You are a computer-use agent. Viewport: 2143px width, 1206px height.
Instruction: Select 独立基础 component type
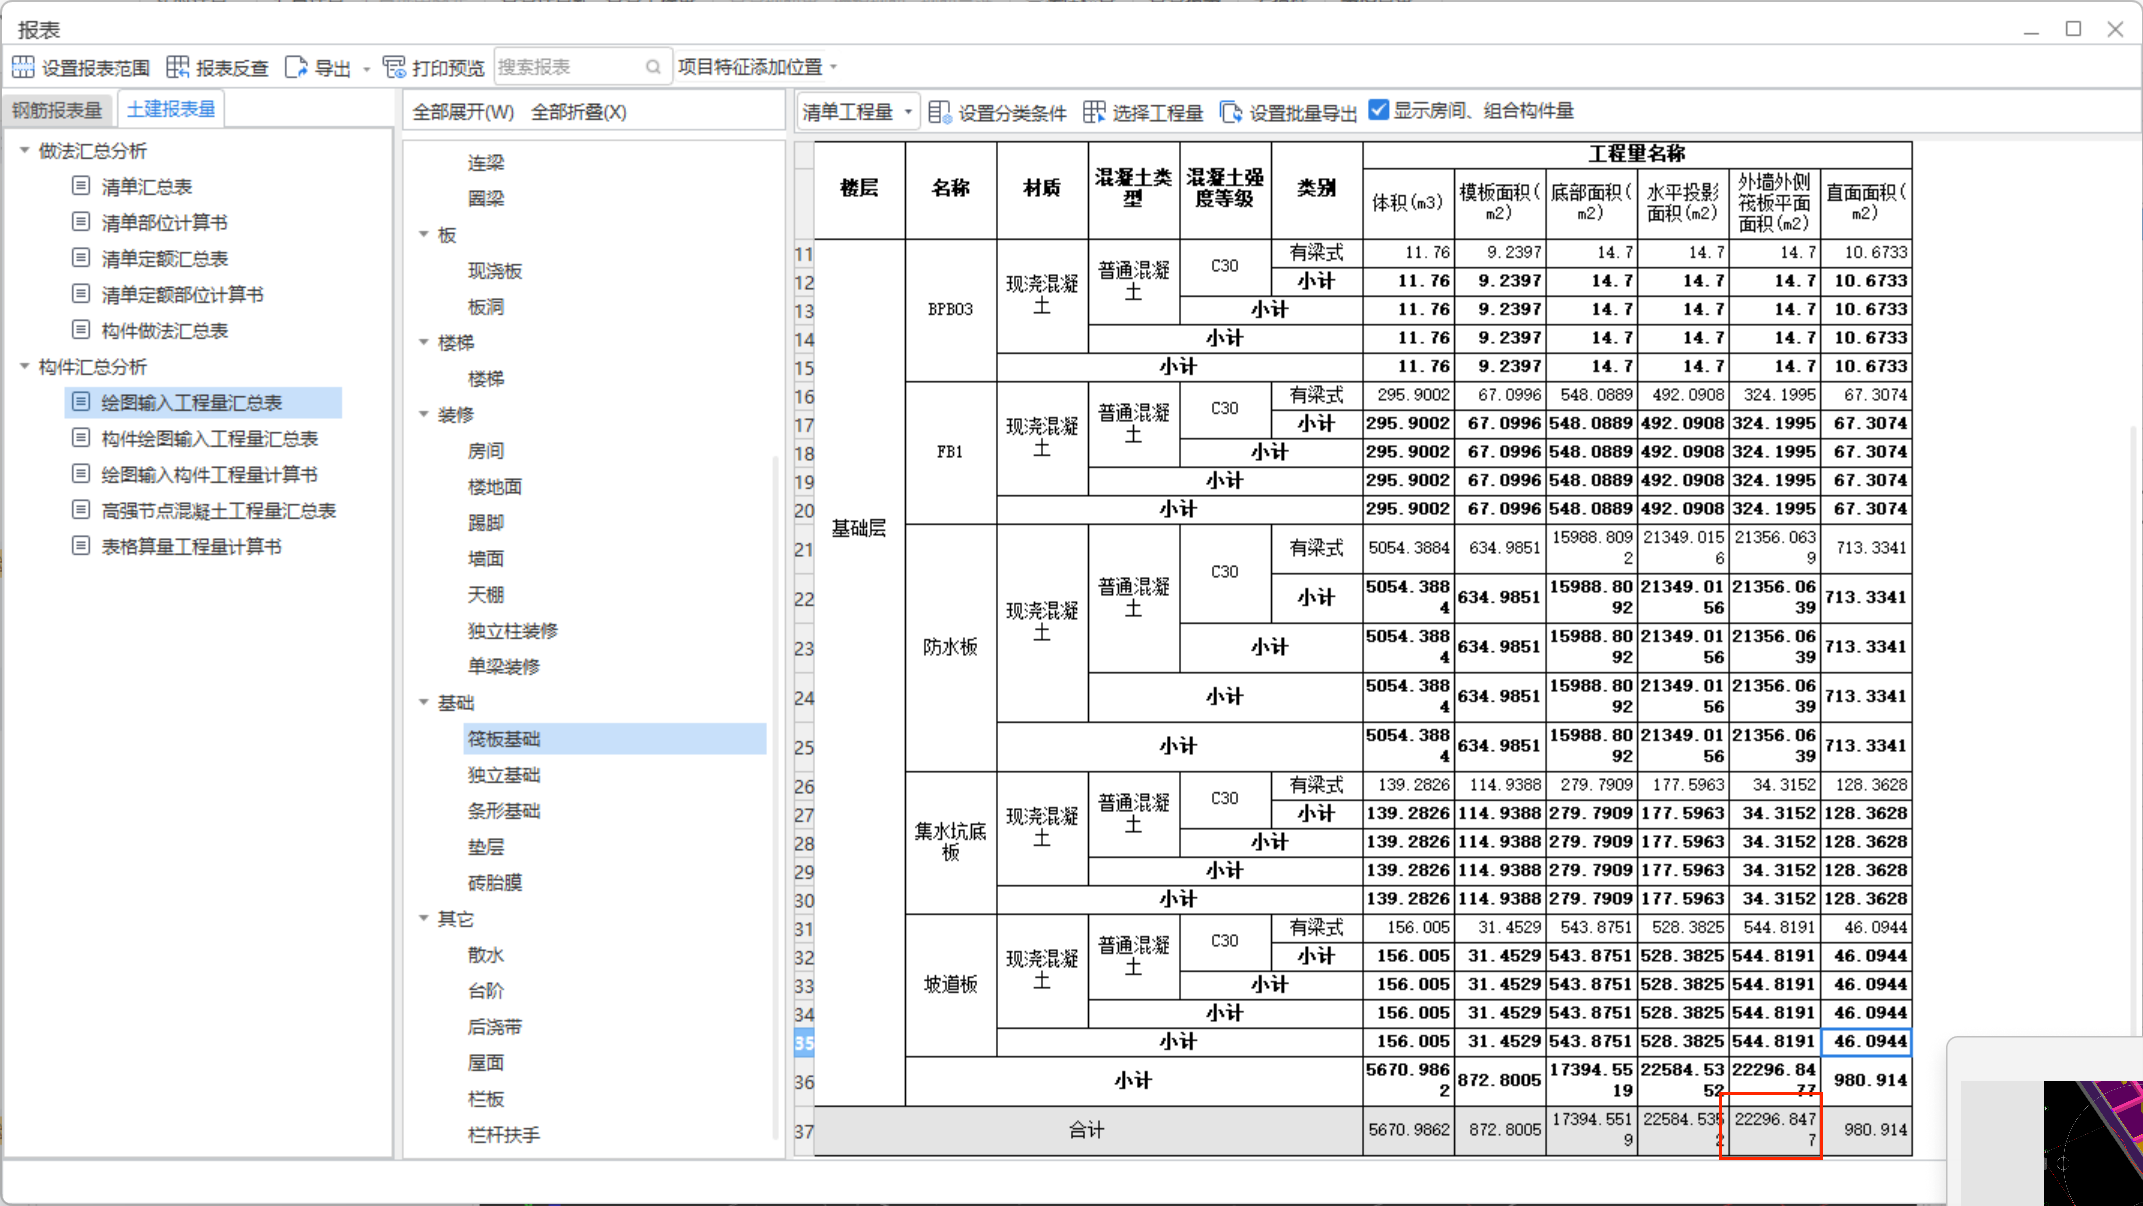click(x=504, y=774)
